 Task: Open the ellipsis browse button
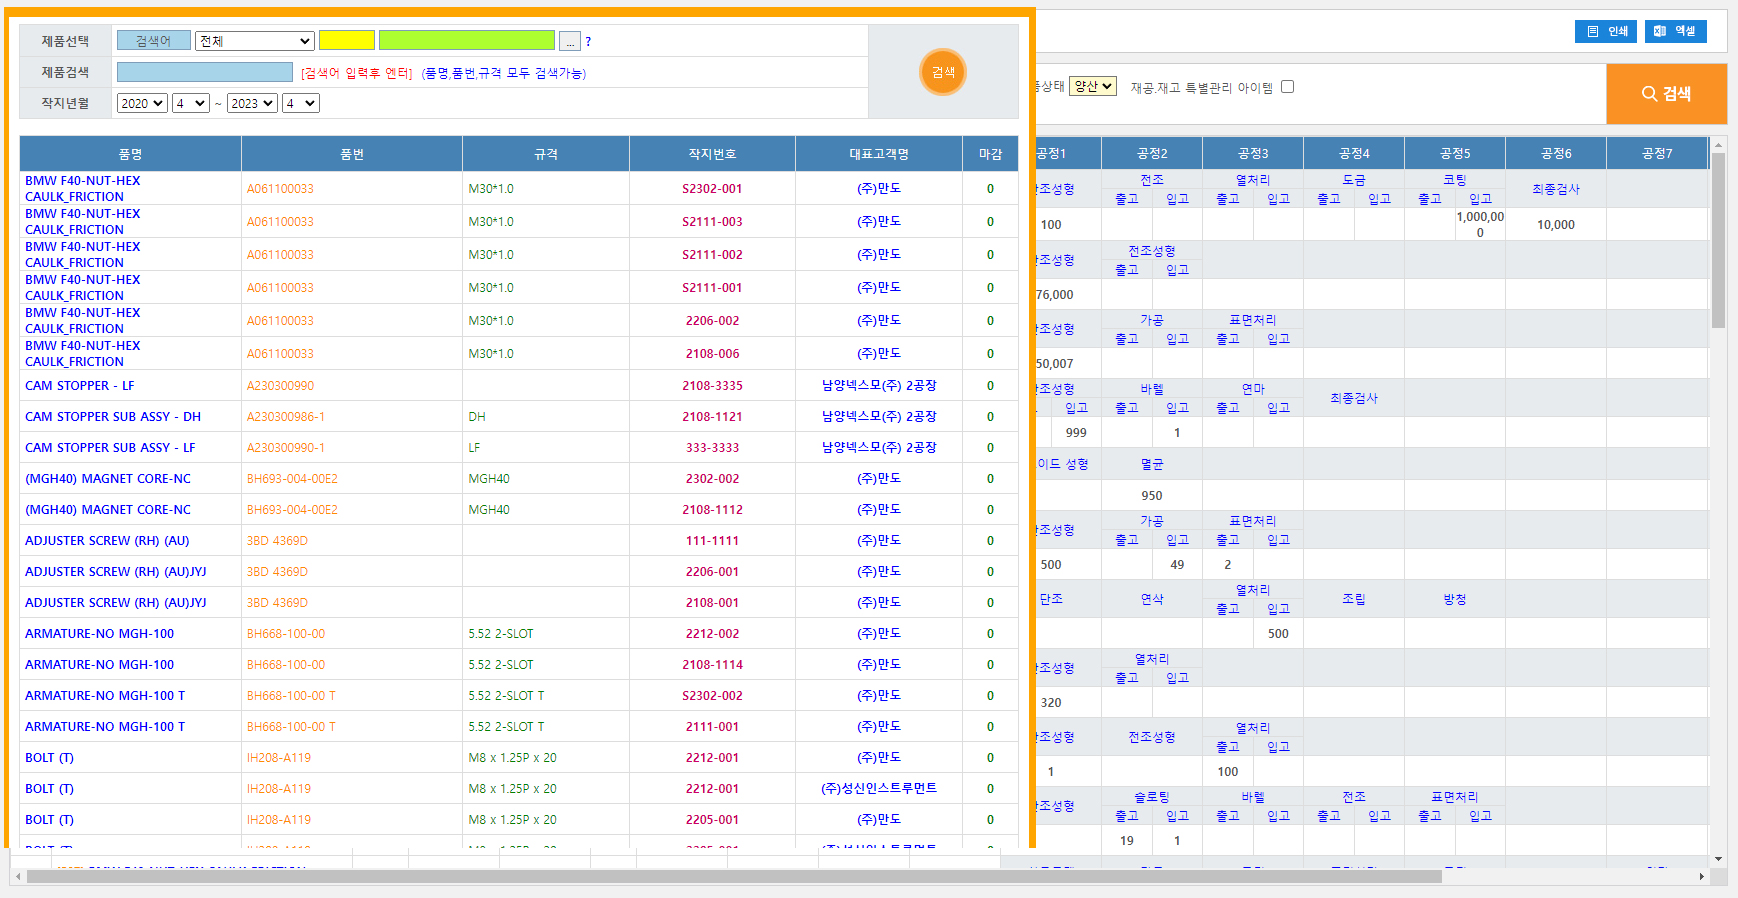(569, 41)
